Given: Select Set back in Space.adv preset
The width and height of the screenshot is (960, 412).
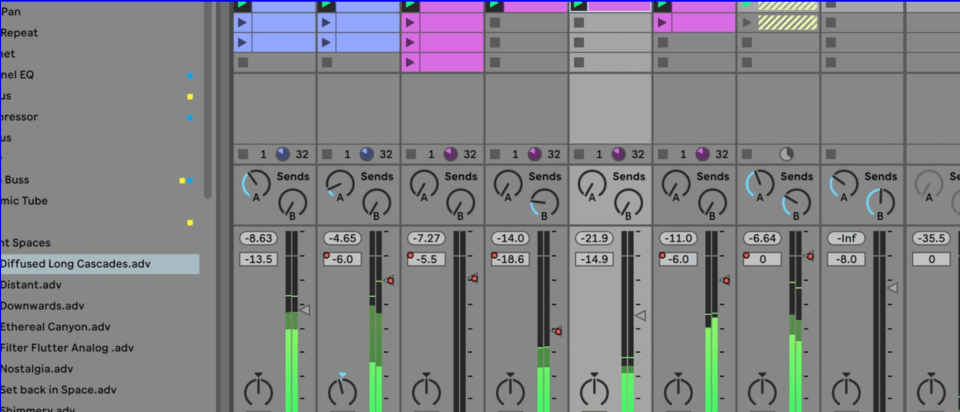Looking at the screenshot, I should [58, 389].
